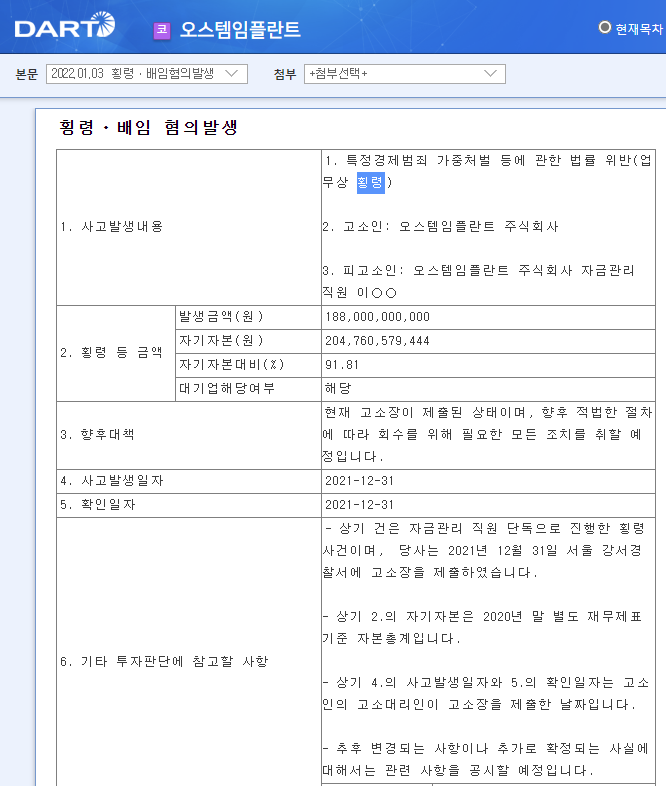Click the 대기업해당여부 label cell
The height and width of the screenshot is (786, 666).
(248, 389)
